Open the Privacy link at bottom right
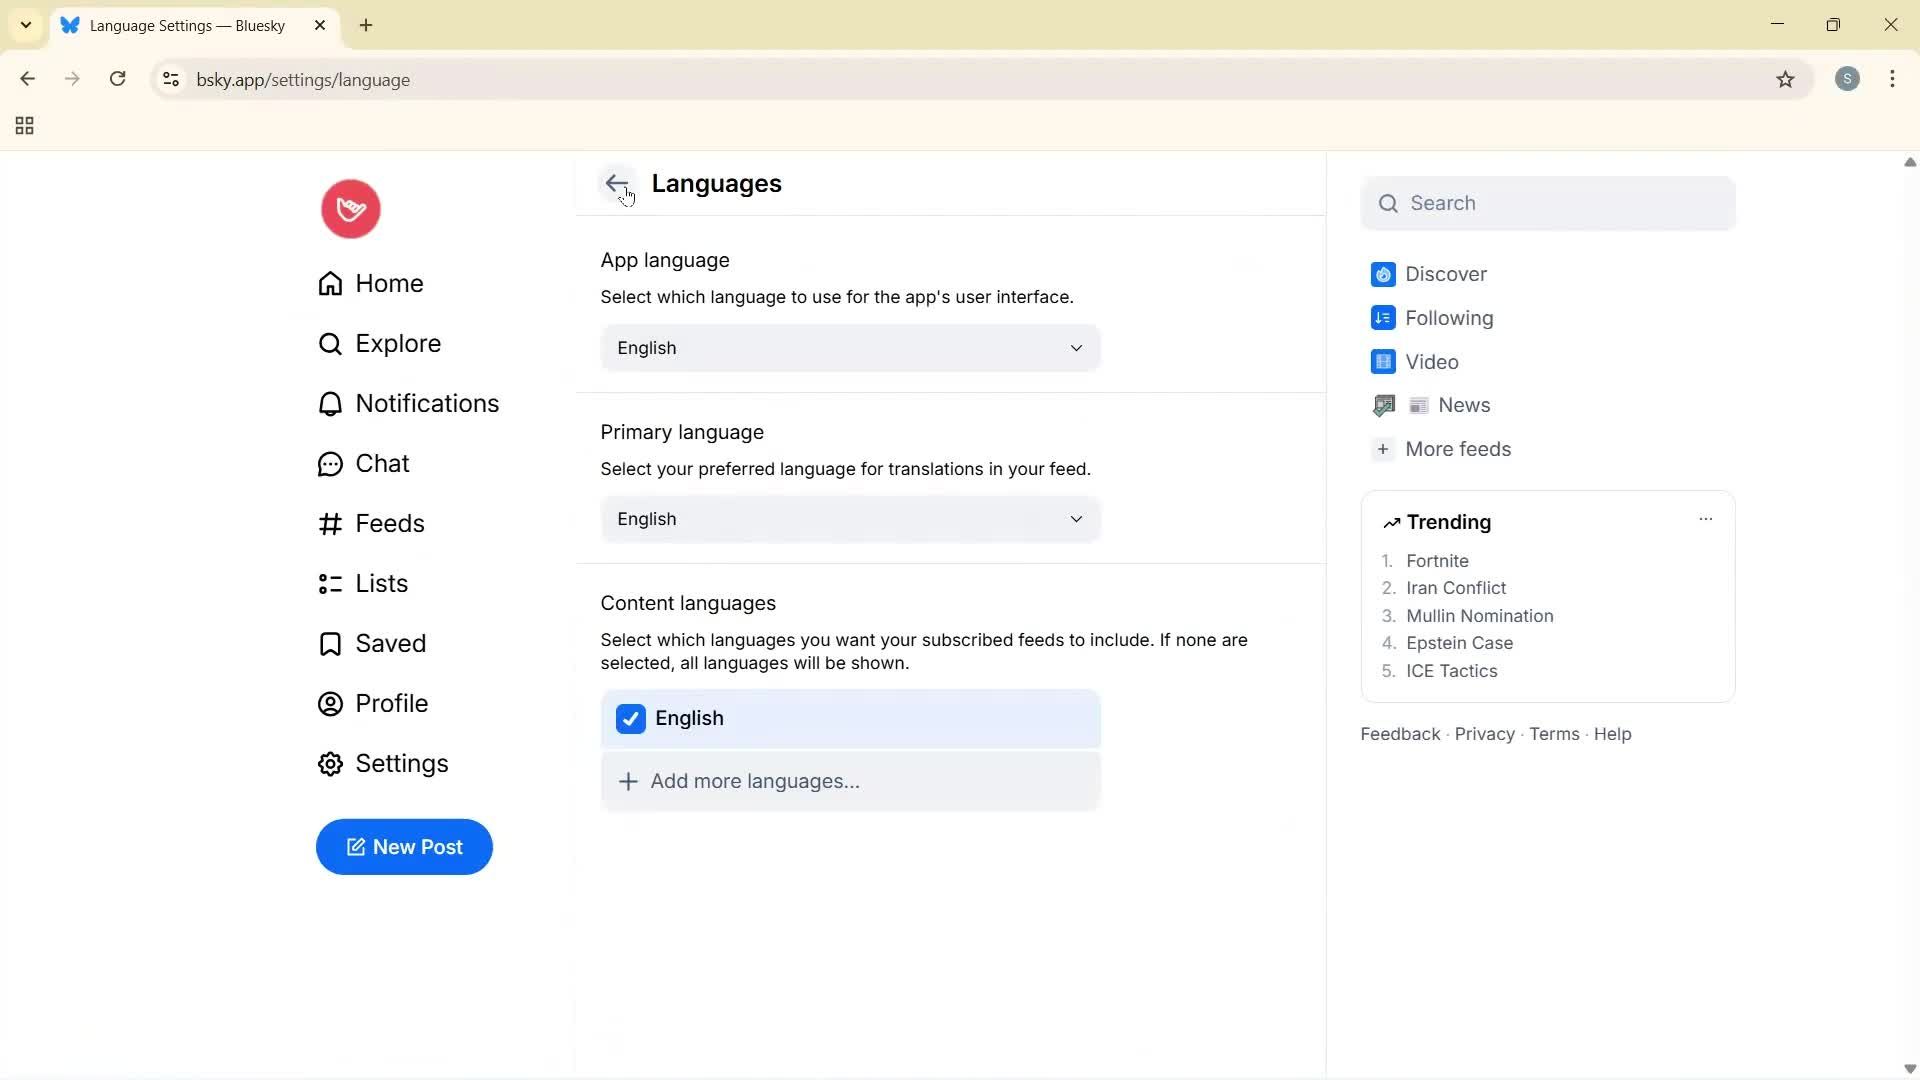Screen dimensions: 1920x1080 click(x=1483, y=733)
